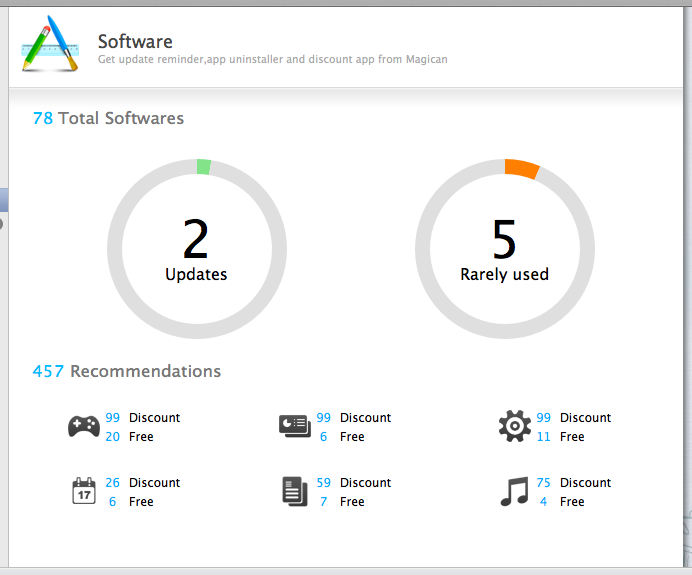Open the music note category icon
Viewport: 692px width, 575px height.
click(515, 491)
